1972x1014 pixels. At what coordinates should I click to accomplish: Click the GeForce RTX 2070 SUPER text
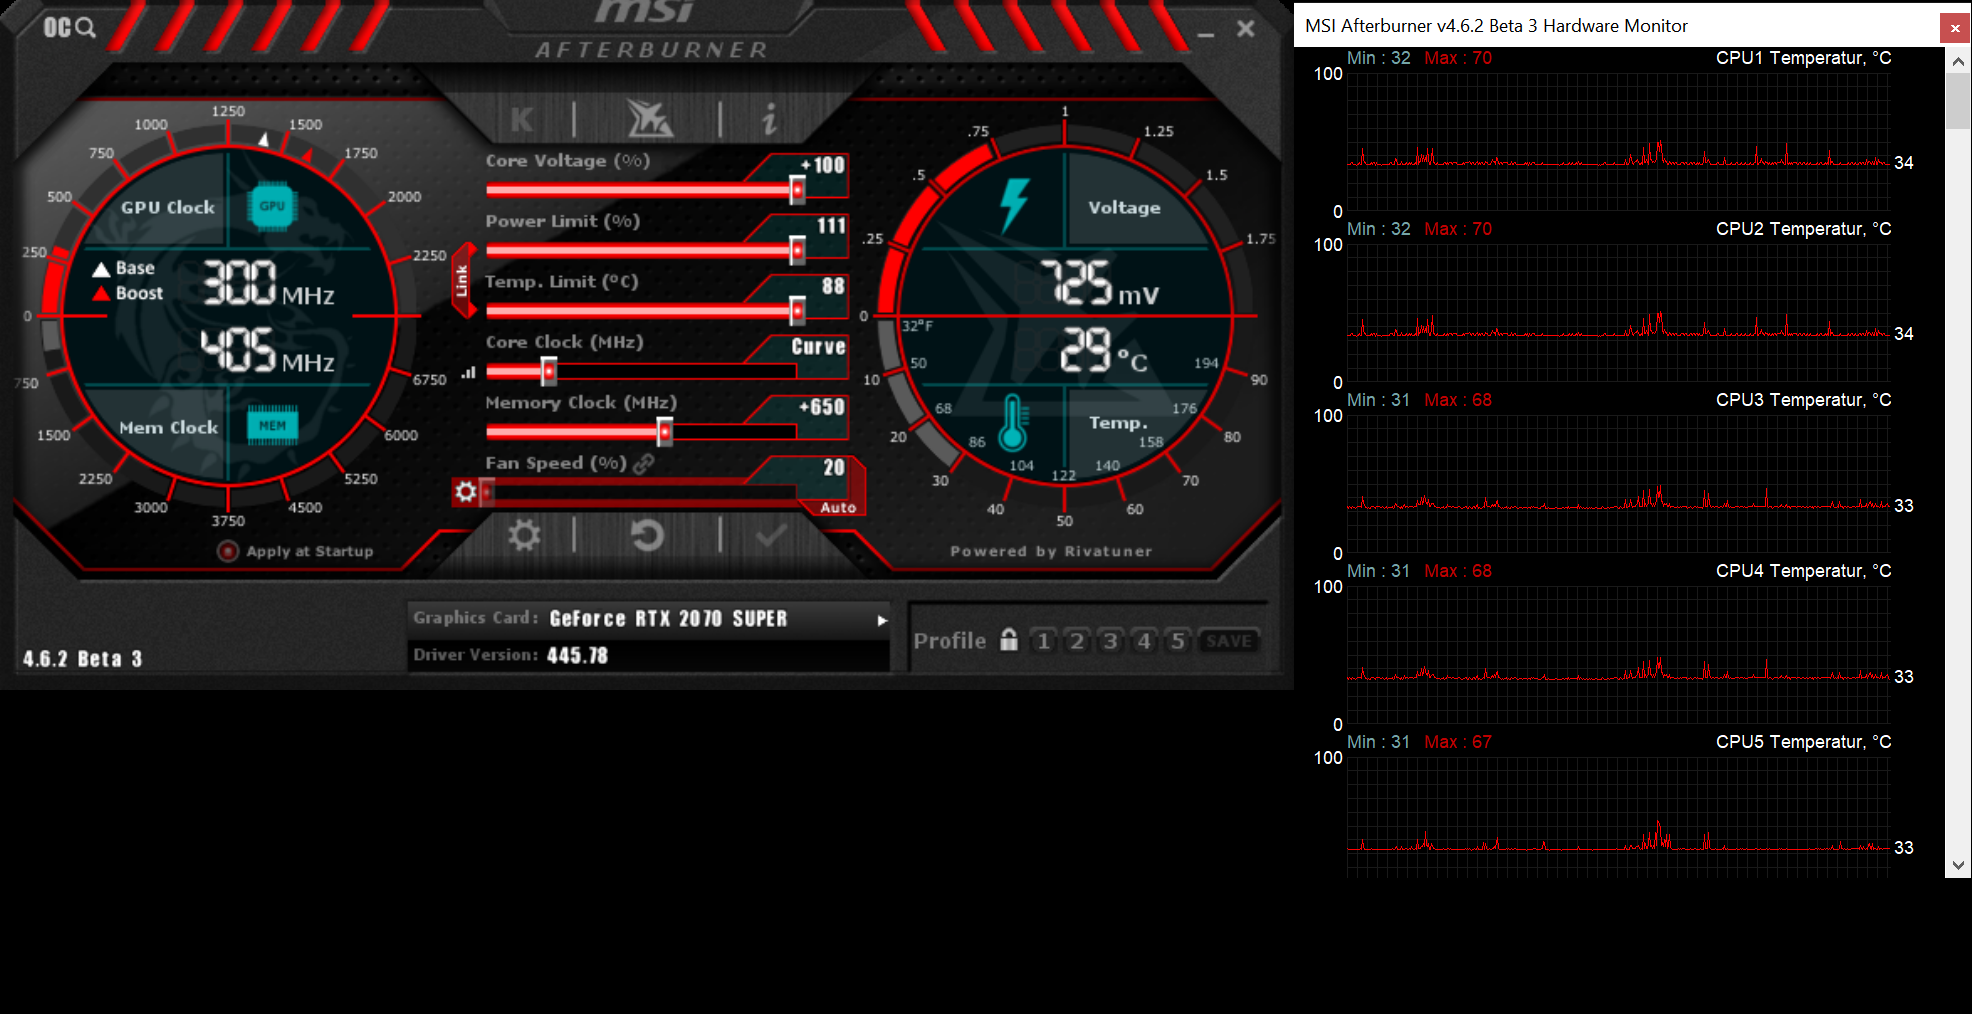coord(669,619)
